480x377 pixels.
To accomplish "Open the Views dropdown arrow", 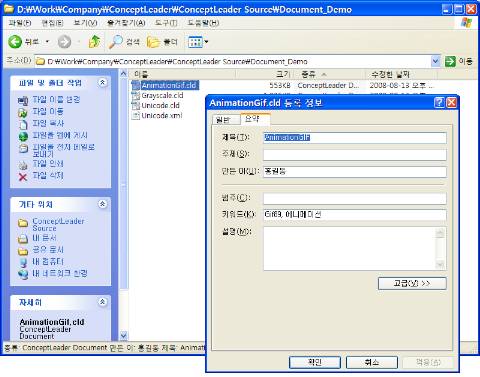I will (x=206, y=42).
